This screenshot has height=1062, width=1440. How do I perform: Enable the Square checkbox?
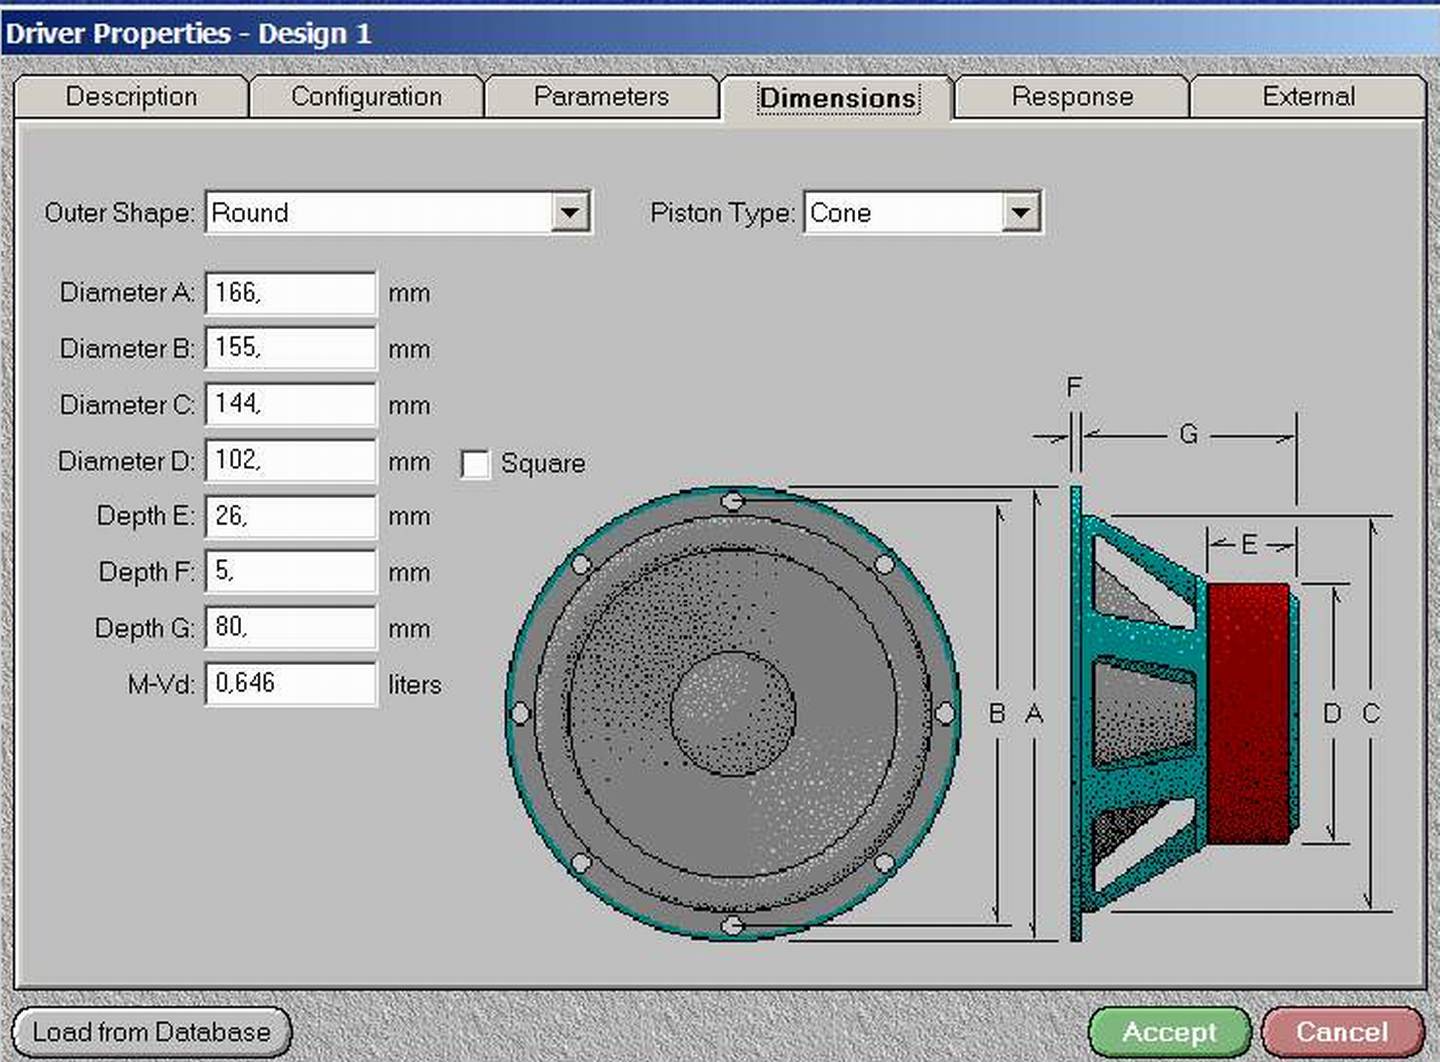coord(475,464)
